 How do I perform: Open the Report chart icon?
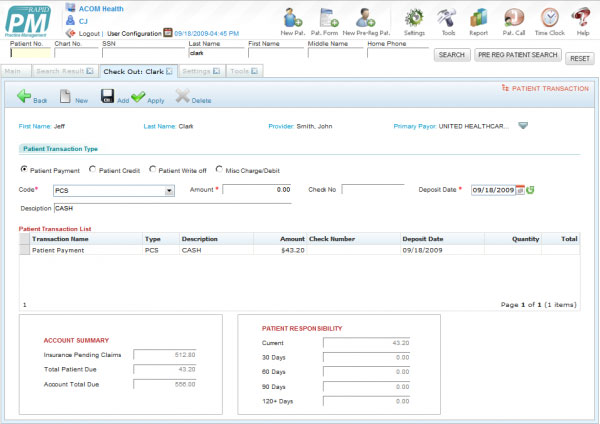[x=479, y=17]
